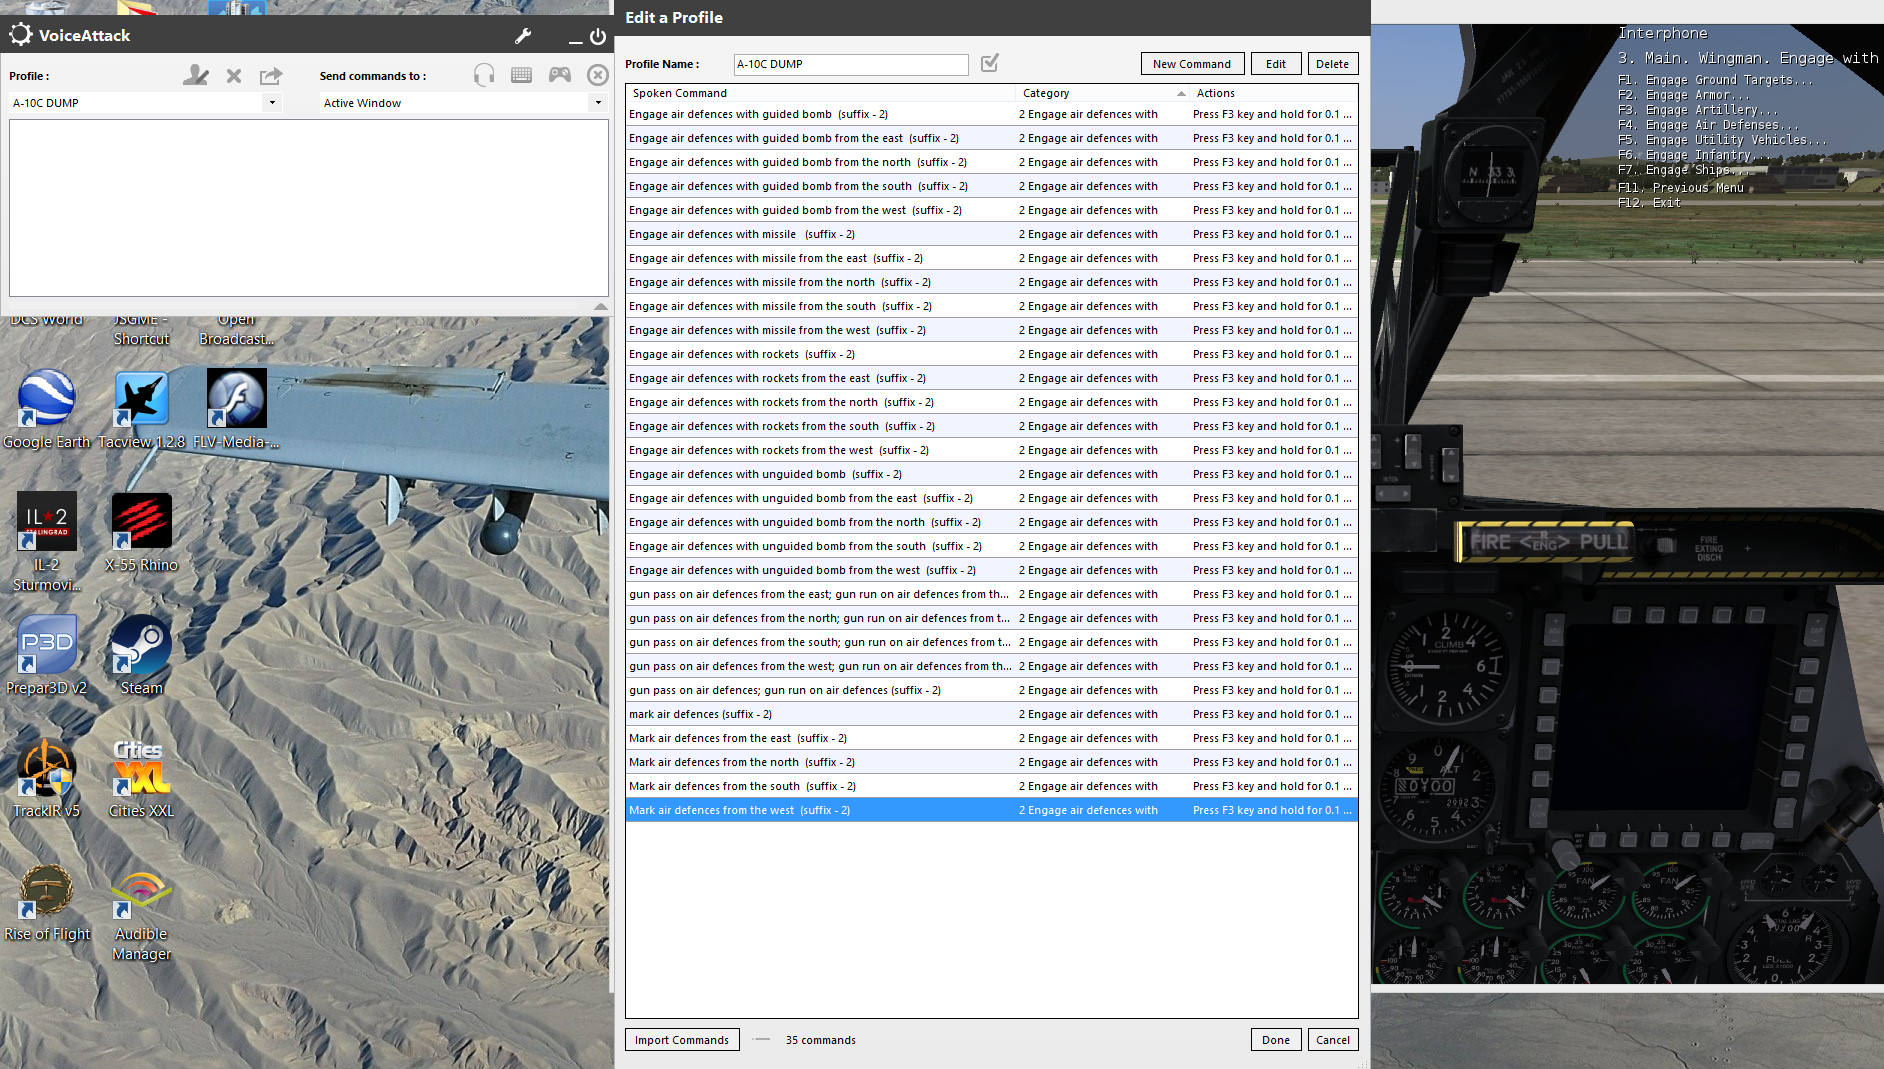Image resolution: width=1884 pixels, height=1069 pixels.
Task: Click the Profile Name input field
Action: click(851, 64)
